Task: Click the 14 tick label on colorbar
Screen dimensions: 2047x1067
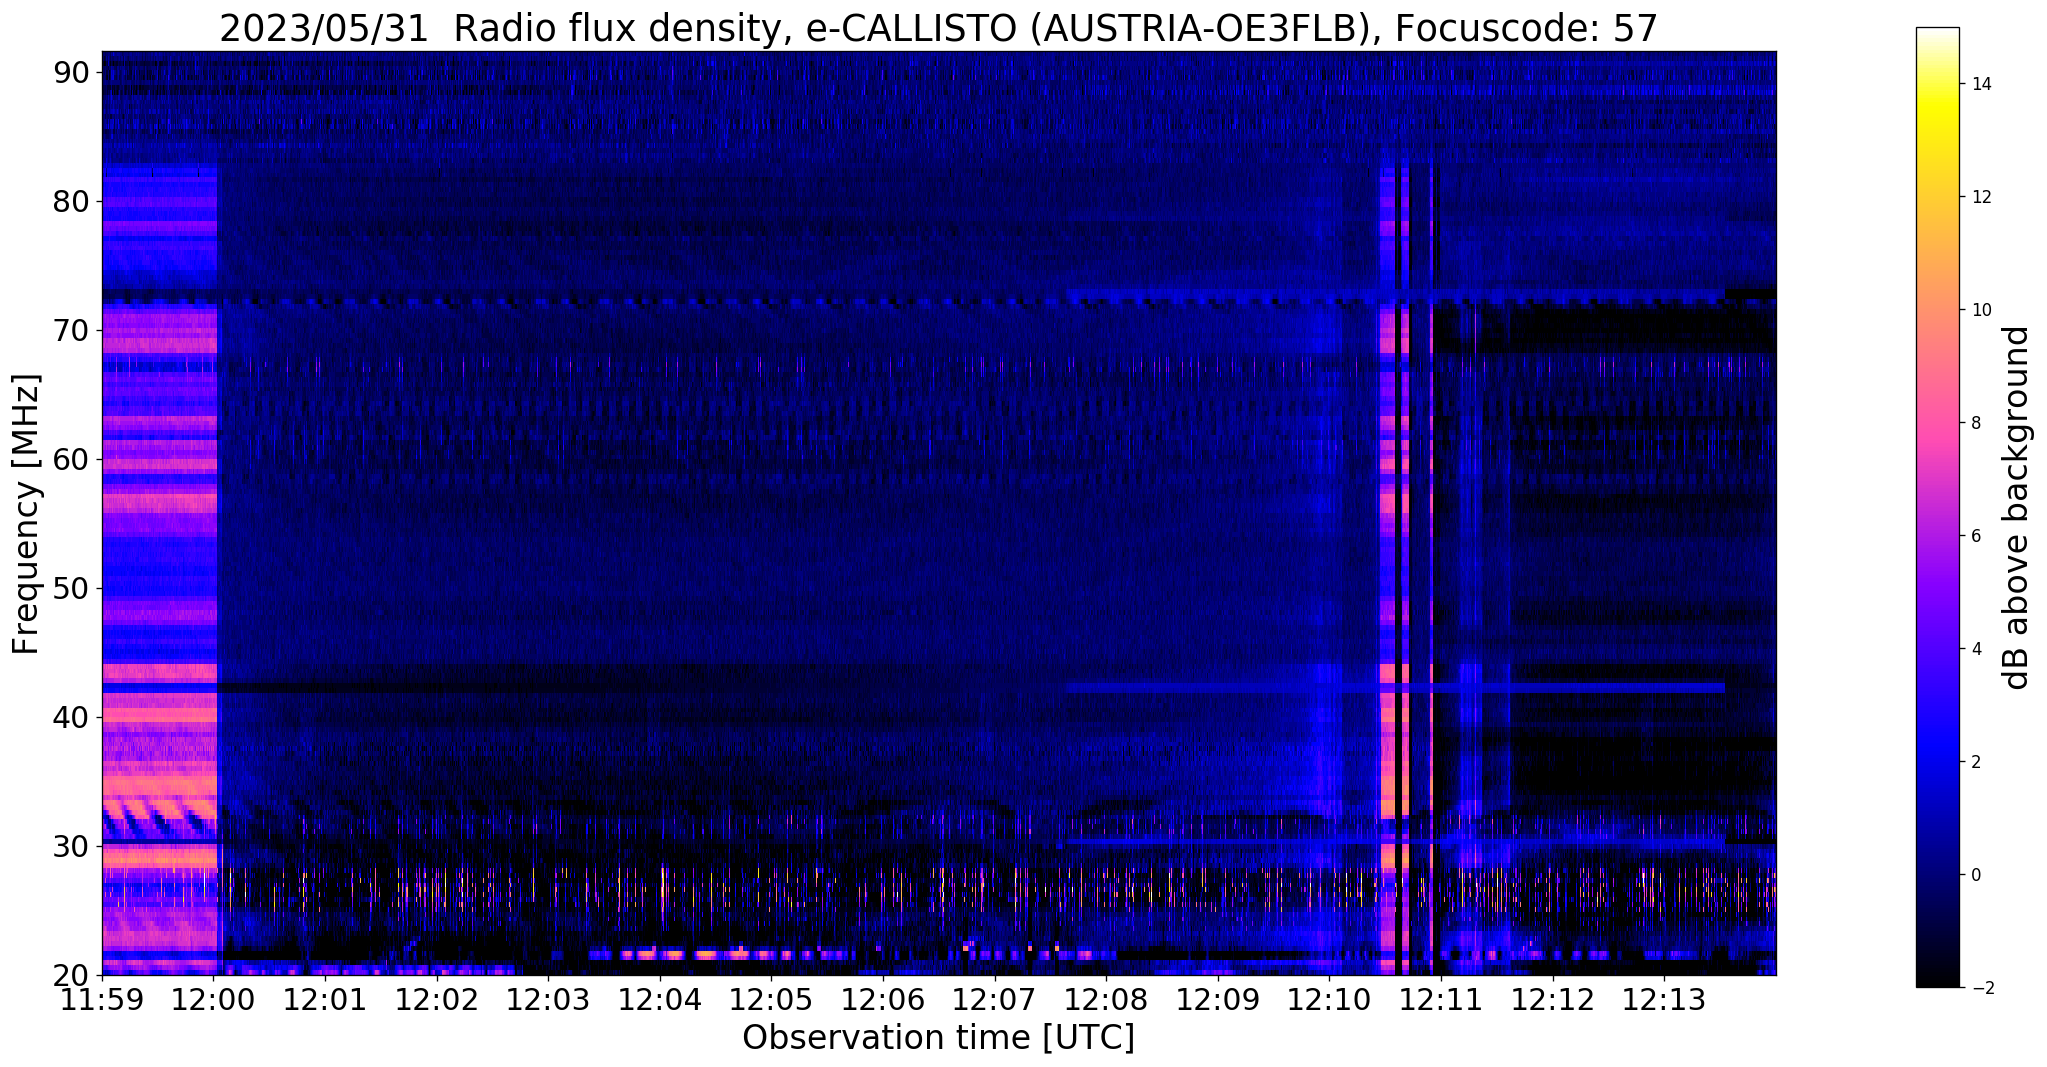Action: [x=1978, y=84]
